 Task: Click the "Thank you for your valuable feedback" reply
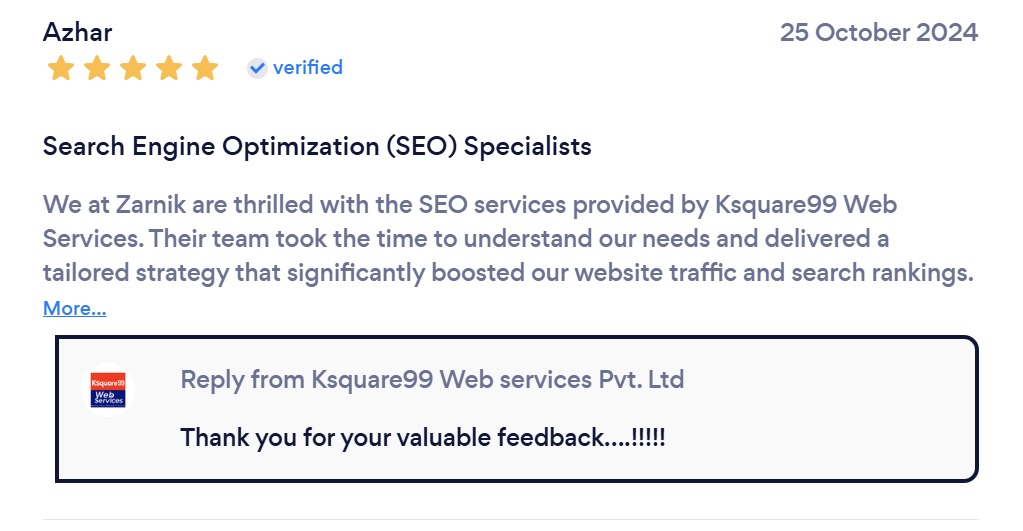423,437
